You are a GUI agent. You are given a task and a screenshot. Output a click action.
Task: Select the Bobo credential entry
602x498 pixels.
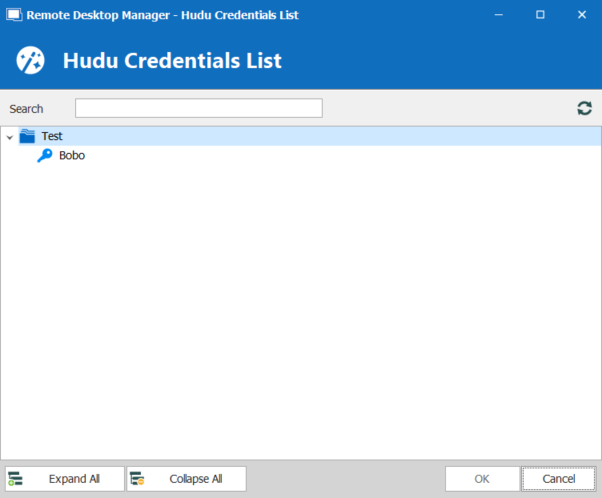(x=71, y=156)
